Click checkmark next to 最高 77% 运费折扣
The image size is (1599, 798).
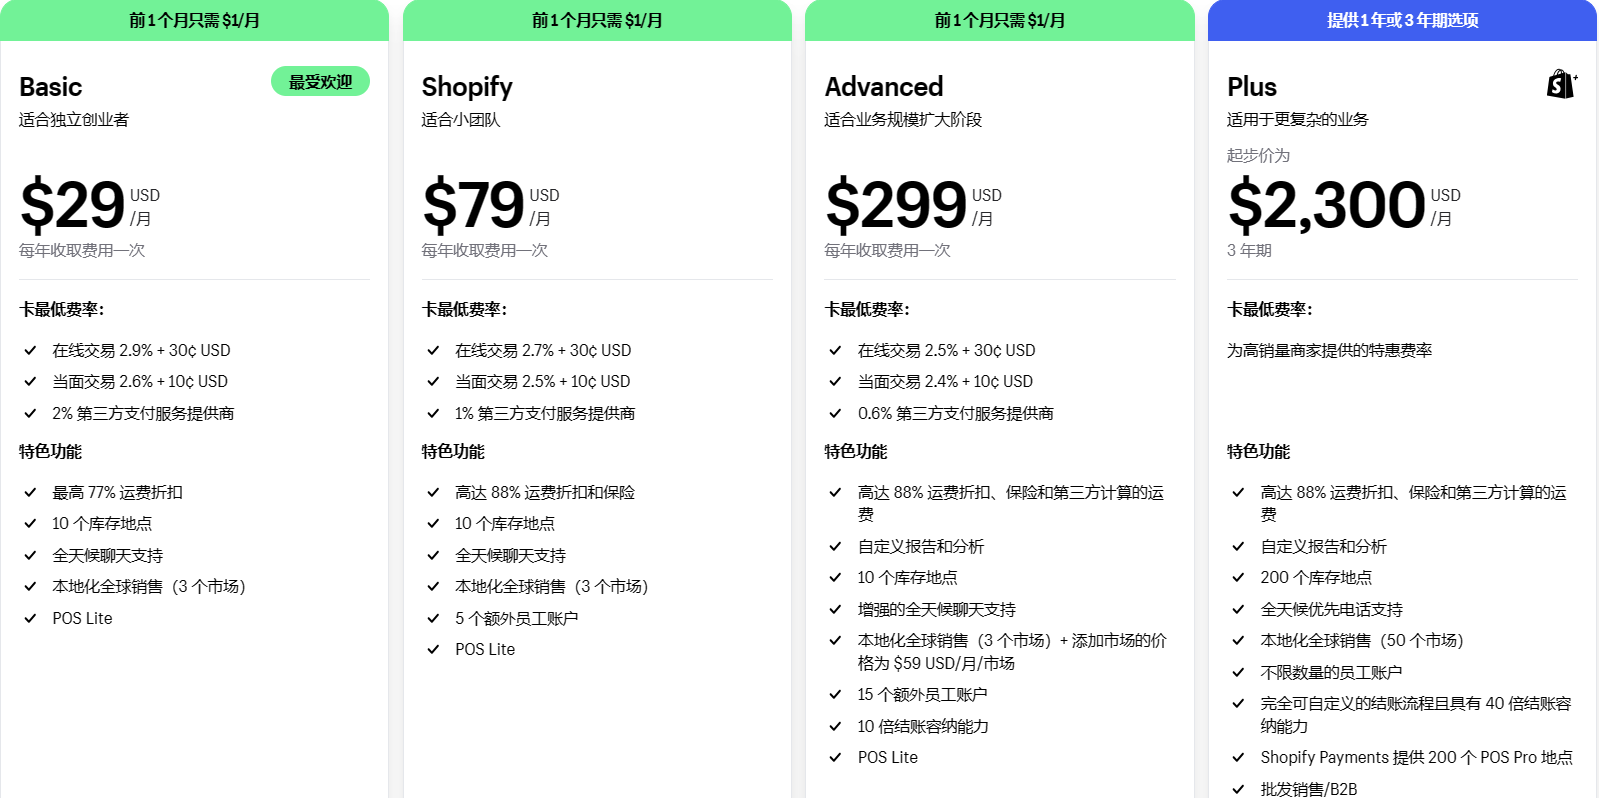[31, 492]
